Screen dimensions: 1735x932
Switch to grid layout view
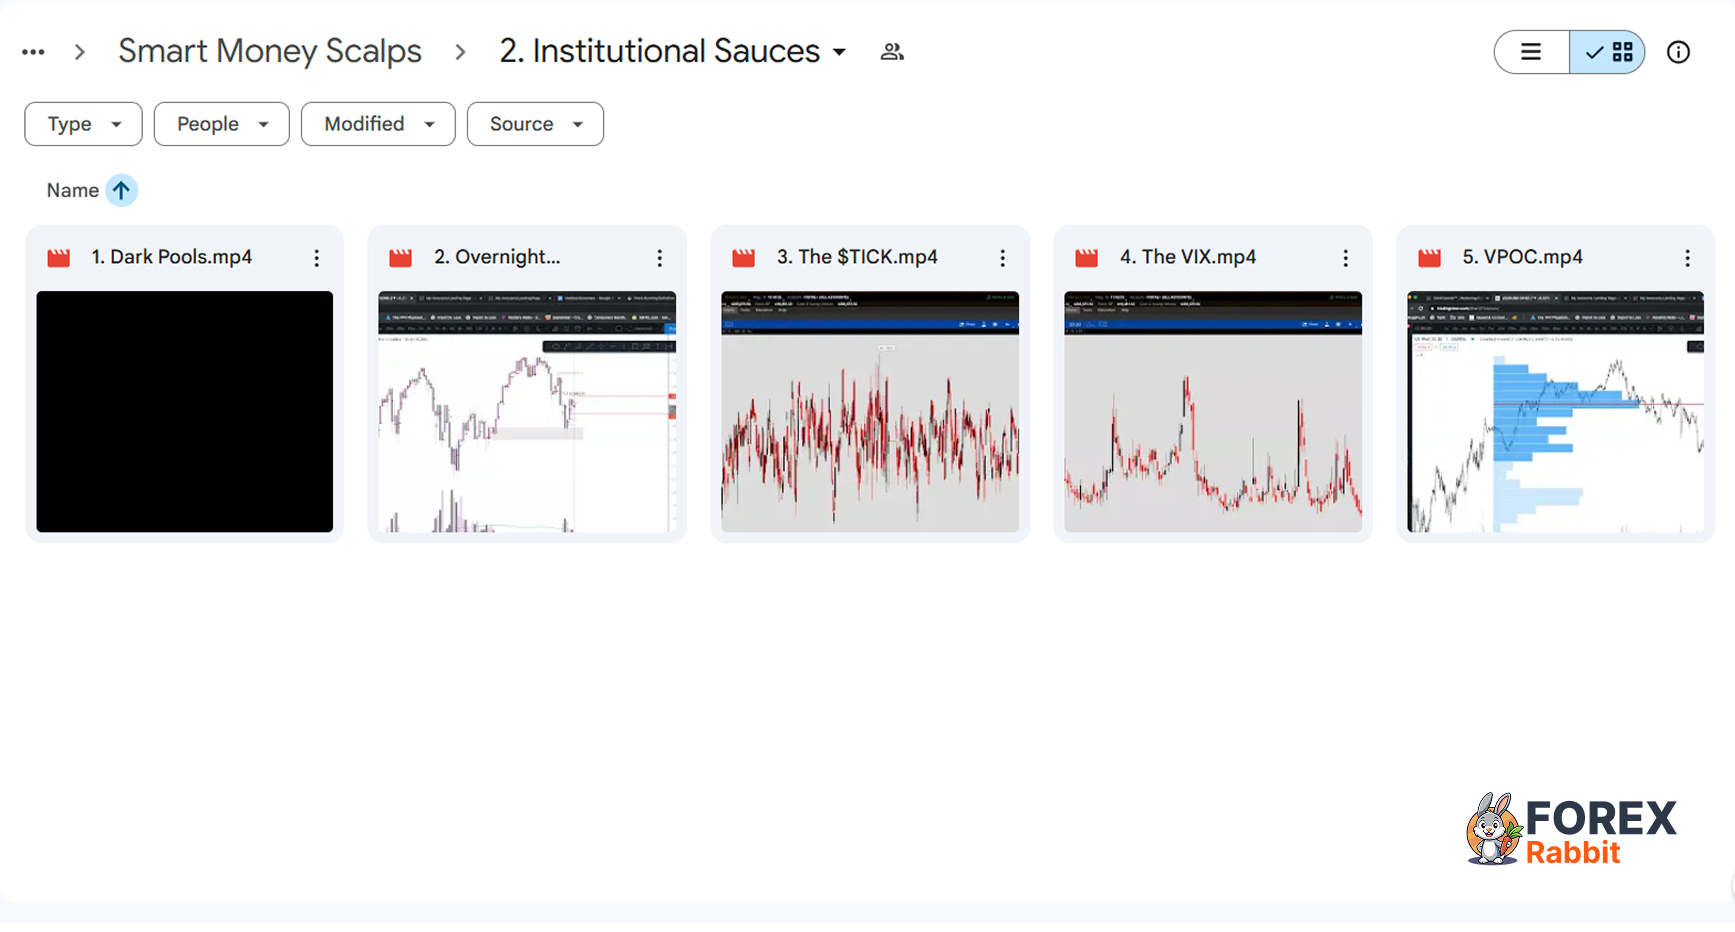click(x=1608, y=52)
